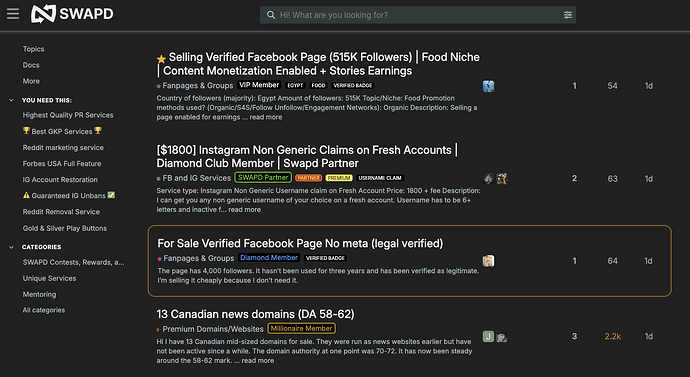Viewport: 690px width, 377px height.
Task: Click FB and IG Services category label
Action: pos(194,178)
